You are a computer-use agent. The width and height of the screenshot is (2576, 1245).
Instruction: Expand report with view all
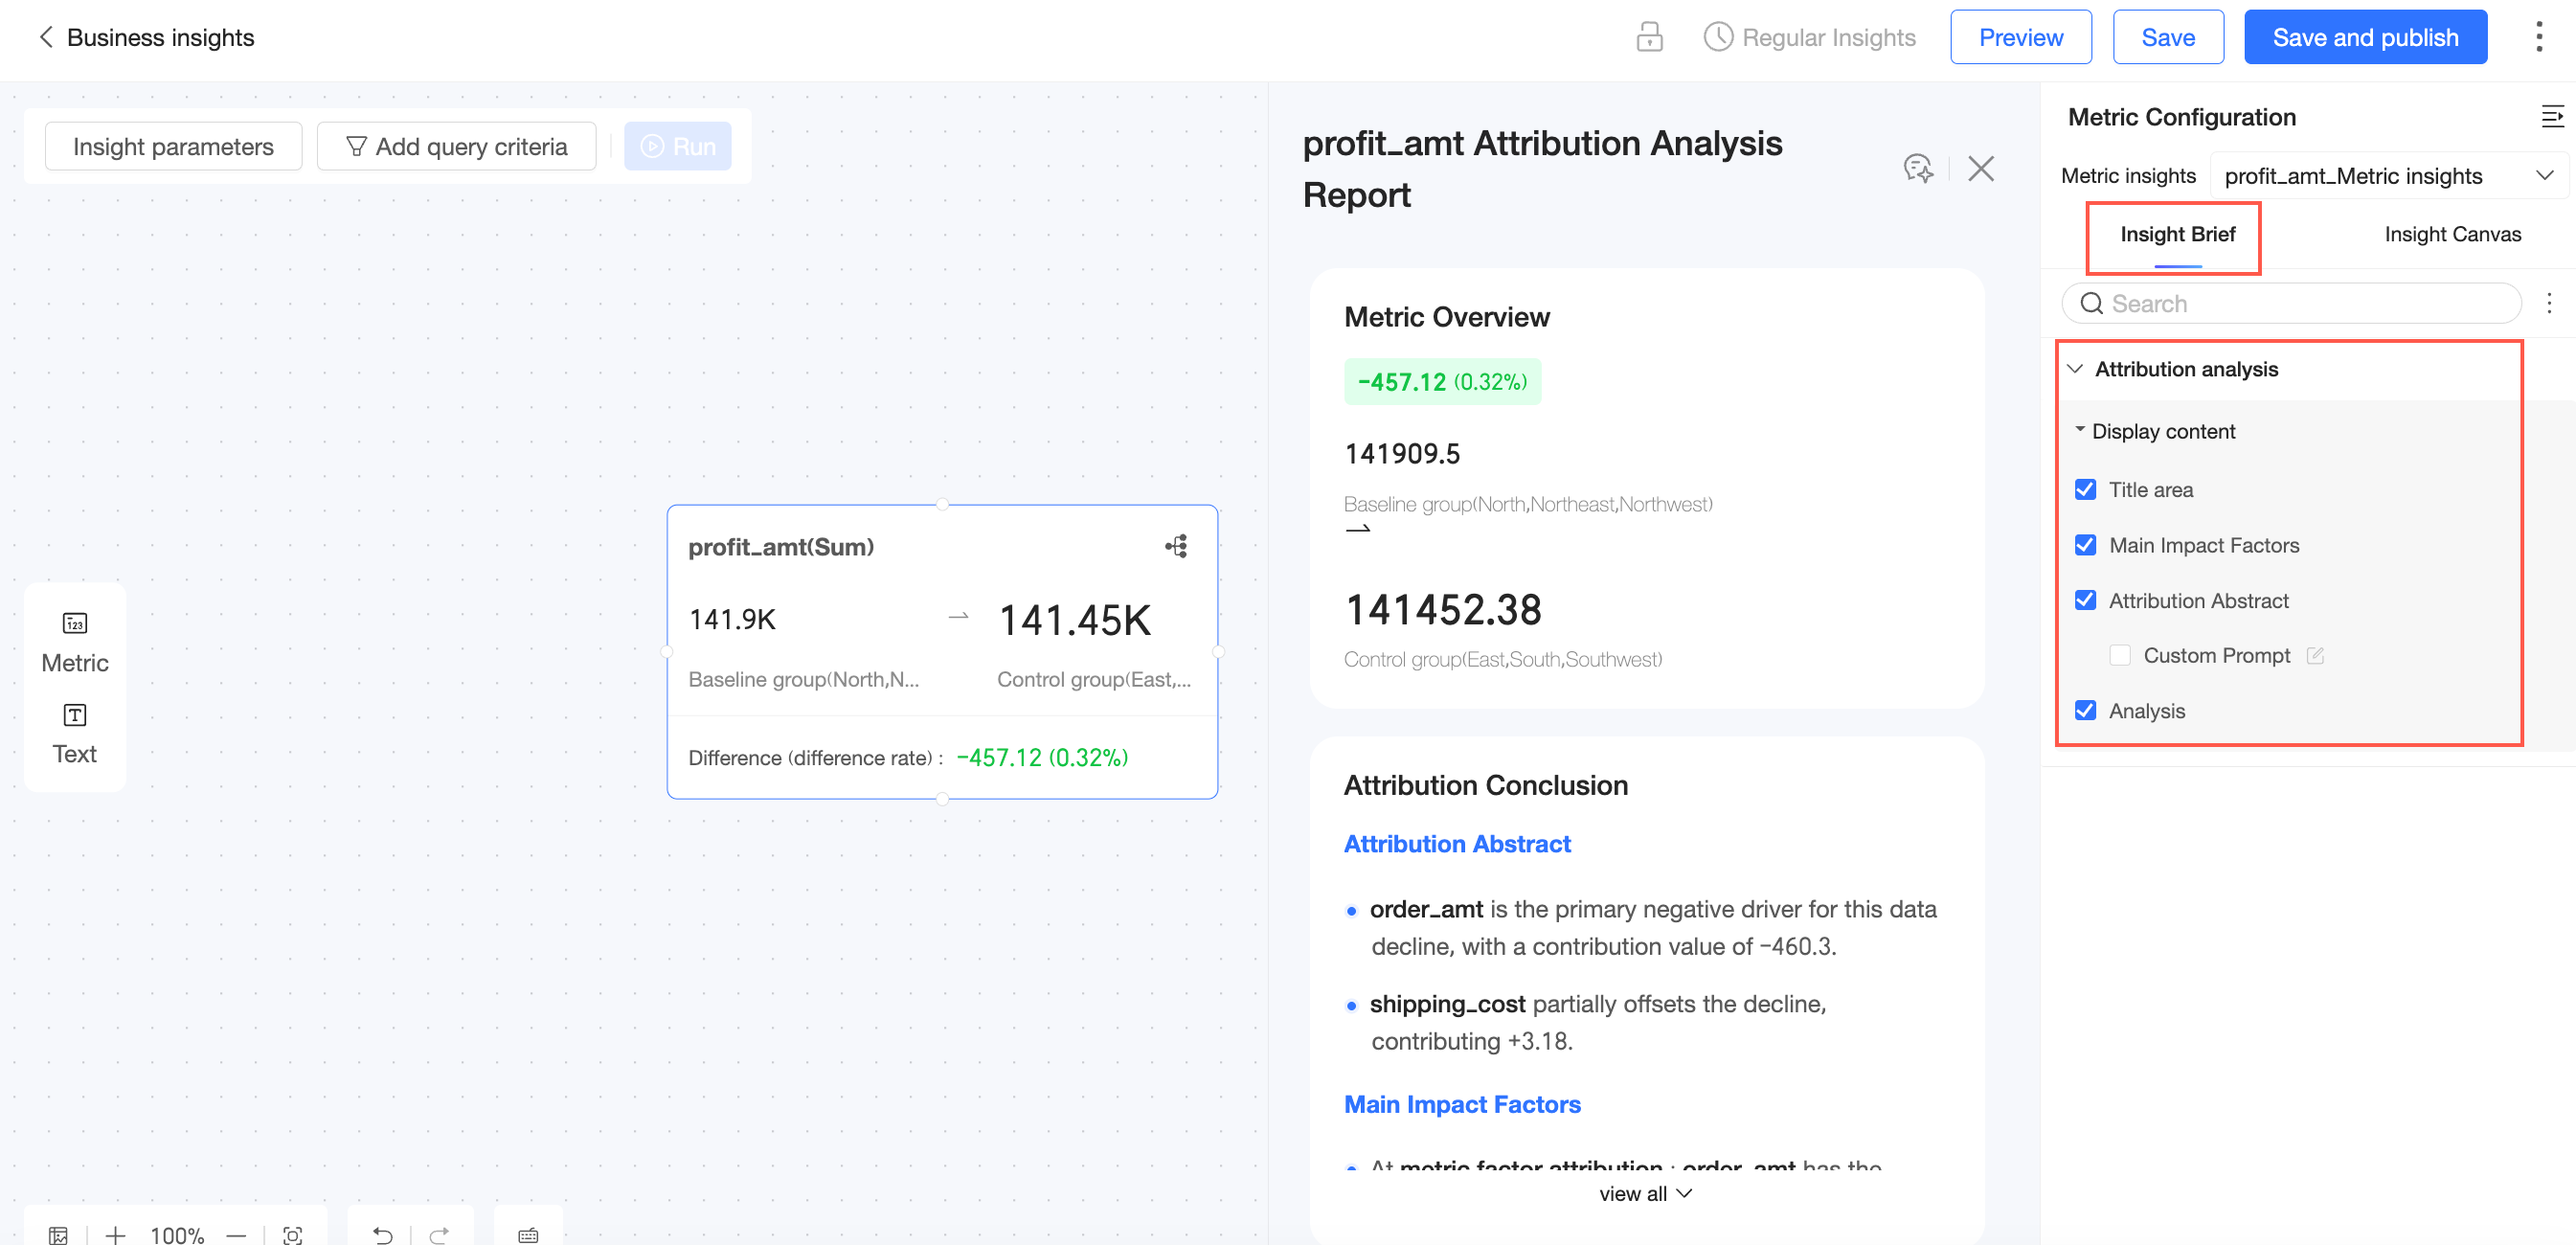coord(1645,1193)
